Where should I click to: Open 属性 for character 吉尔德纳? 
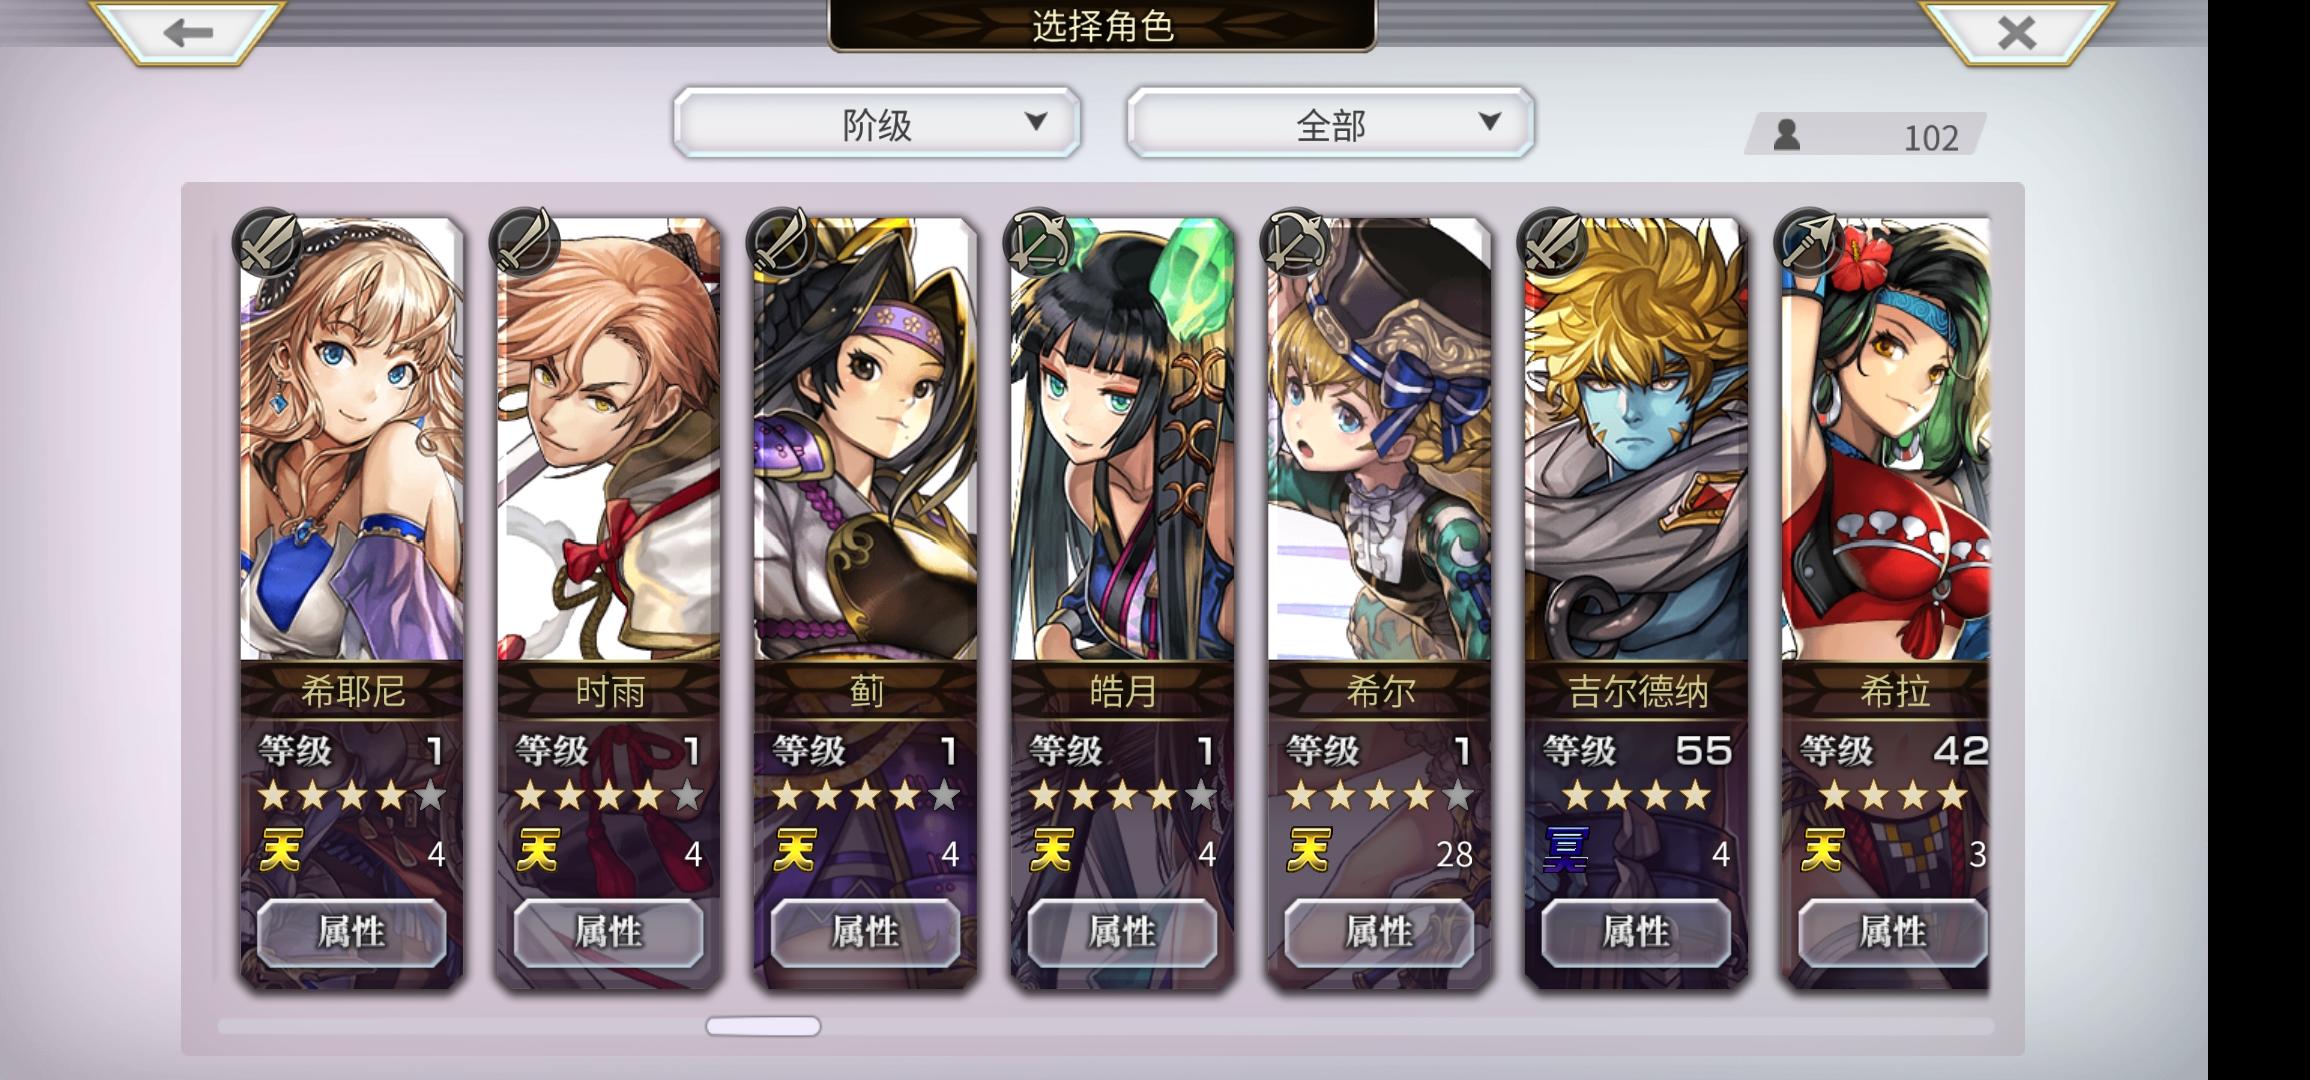[1636, 932]
